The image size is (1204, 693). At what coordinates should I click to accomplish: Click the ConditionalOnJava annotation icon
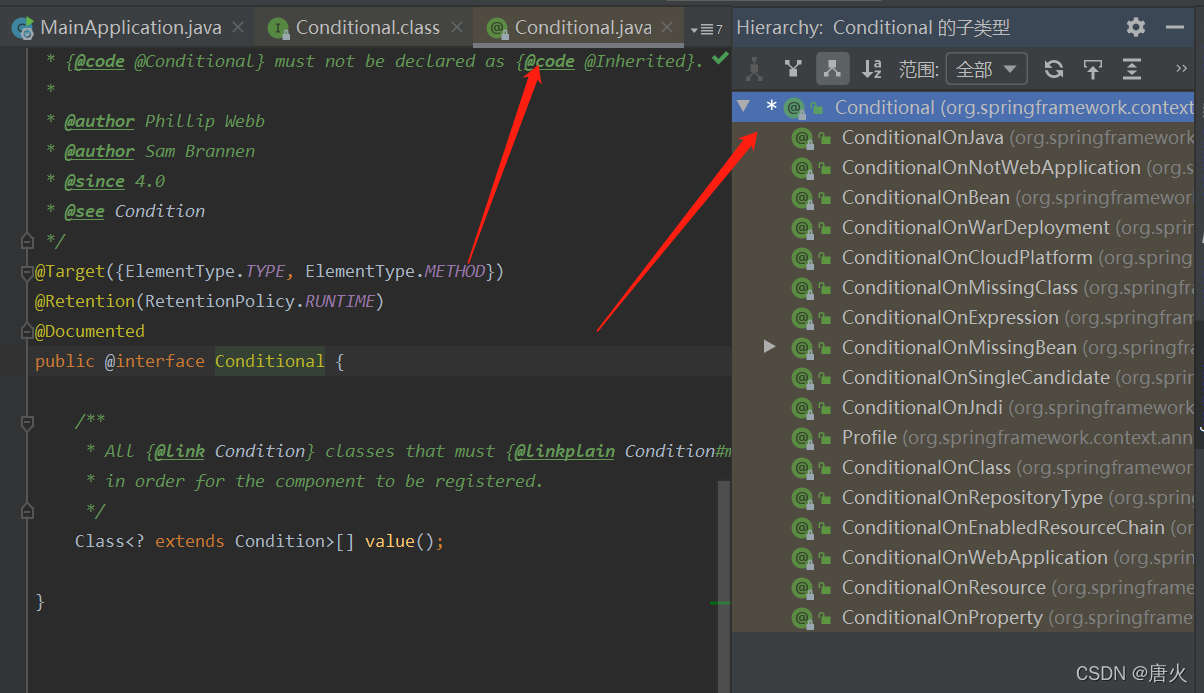point(801,137)
